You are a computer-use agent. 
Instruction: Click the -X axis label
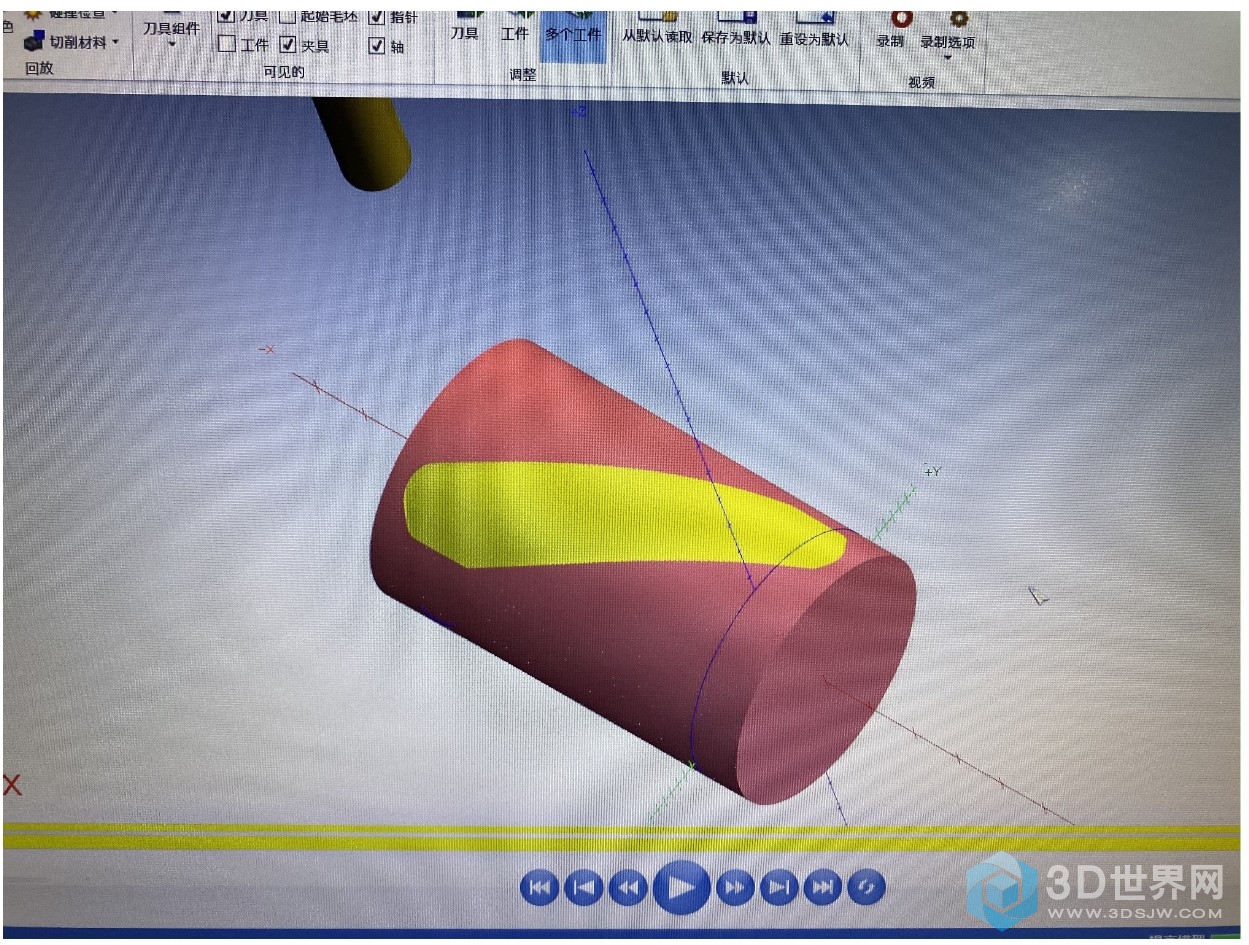[267, 349]
